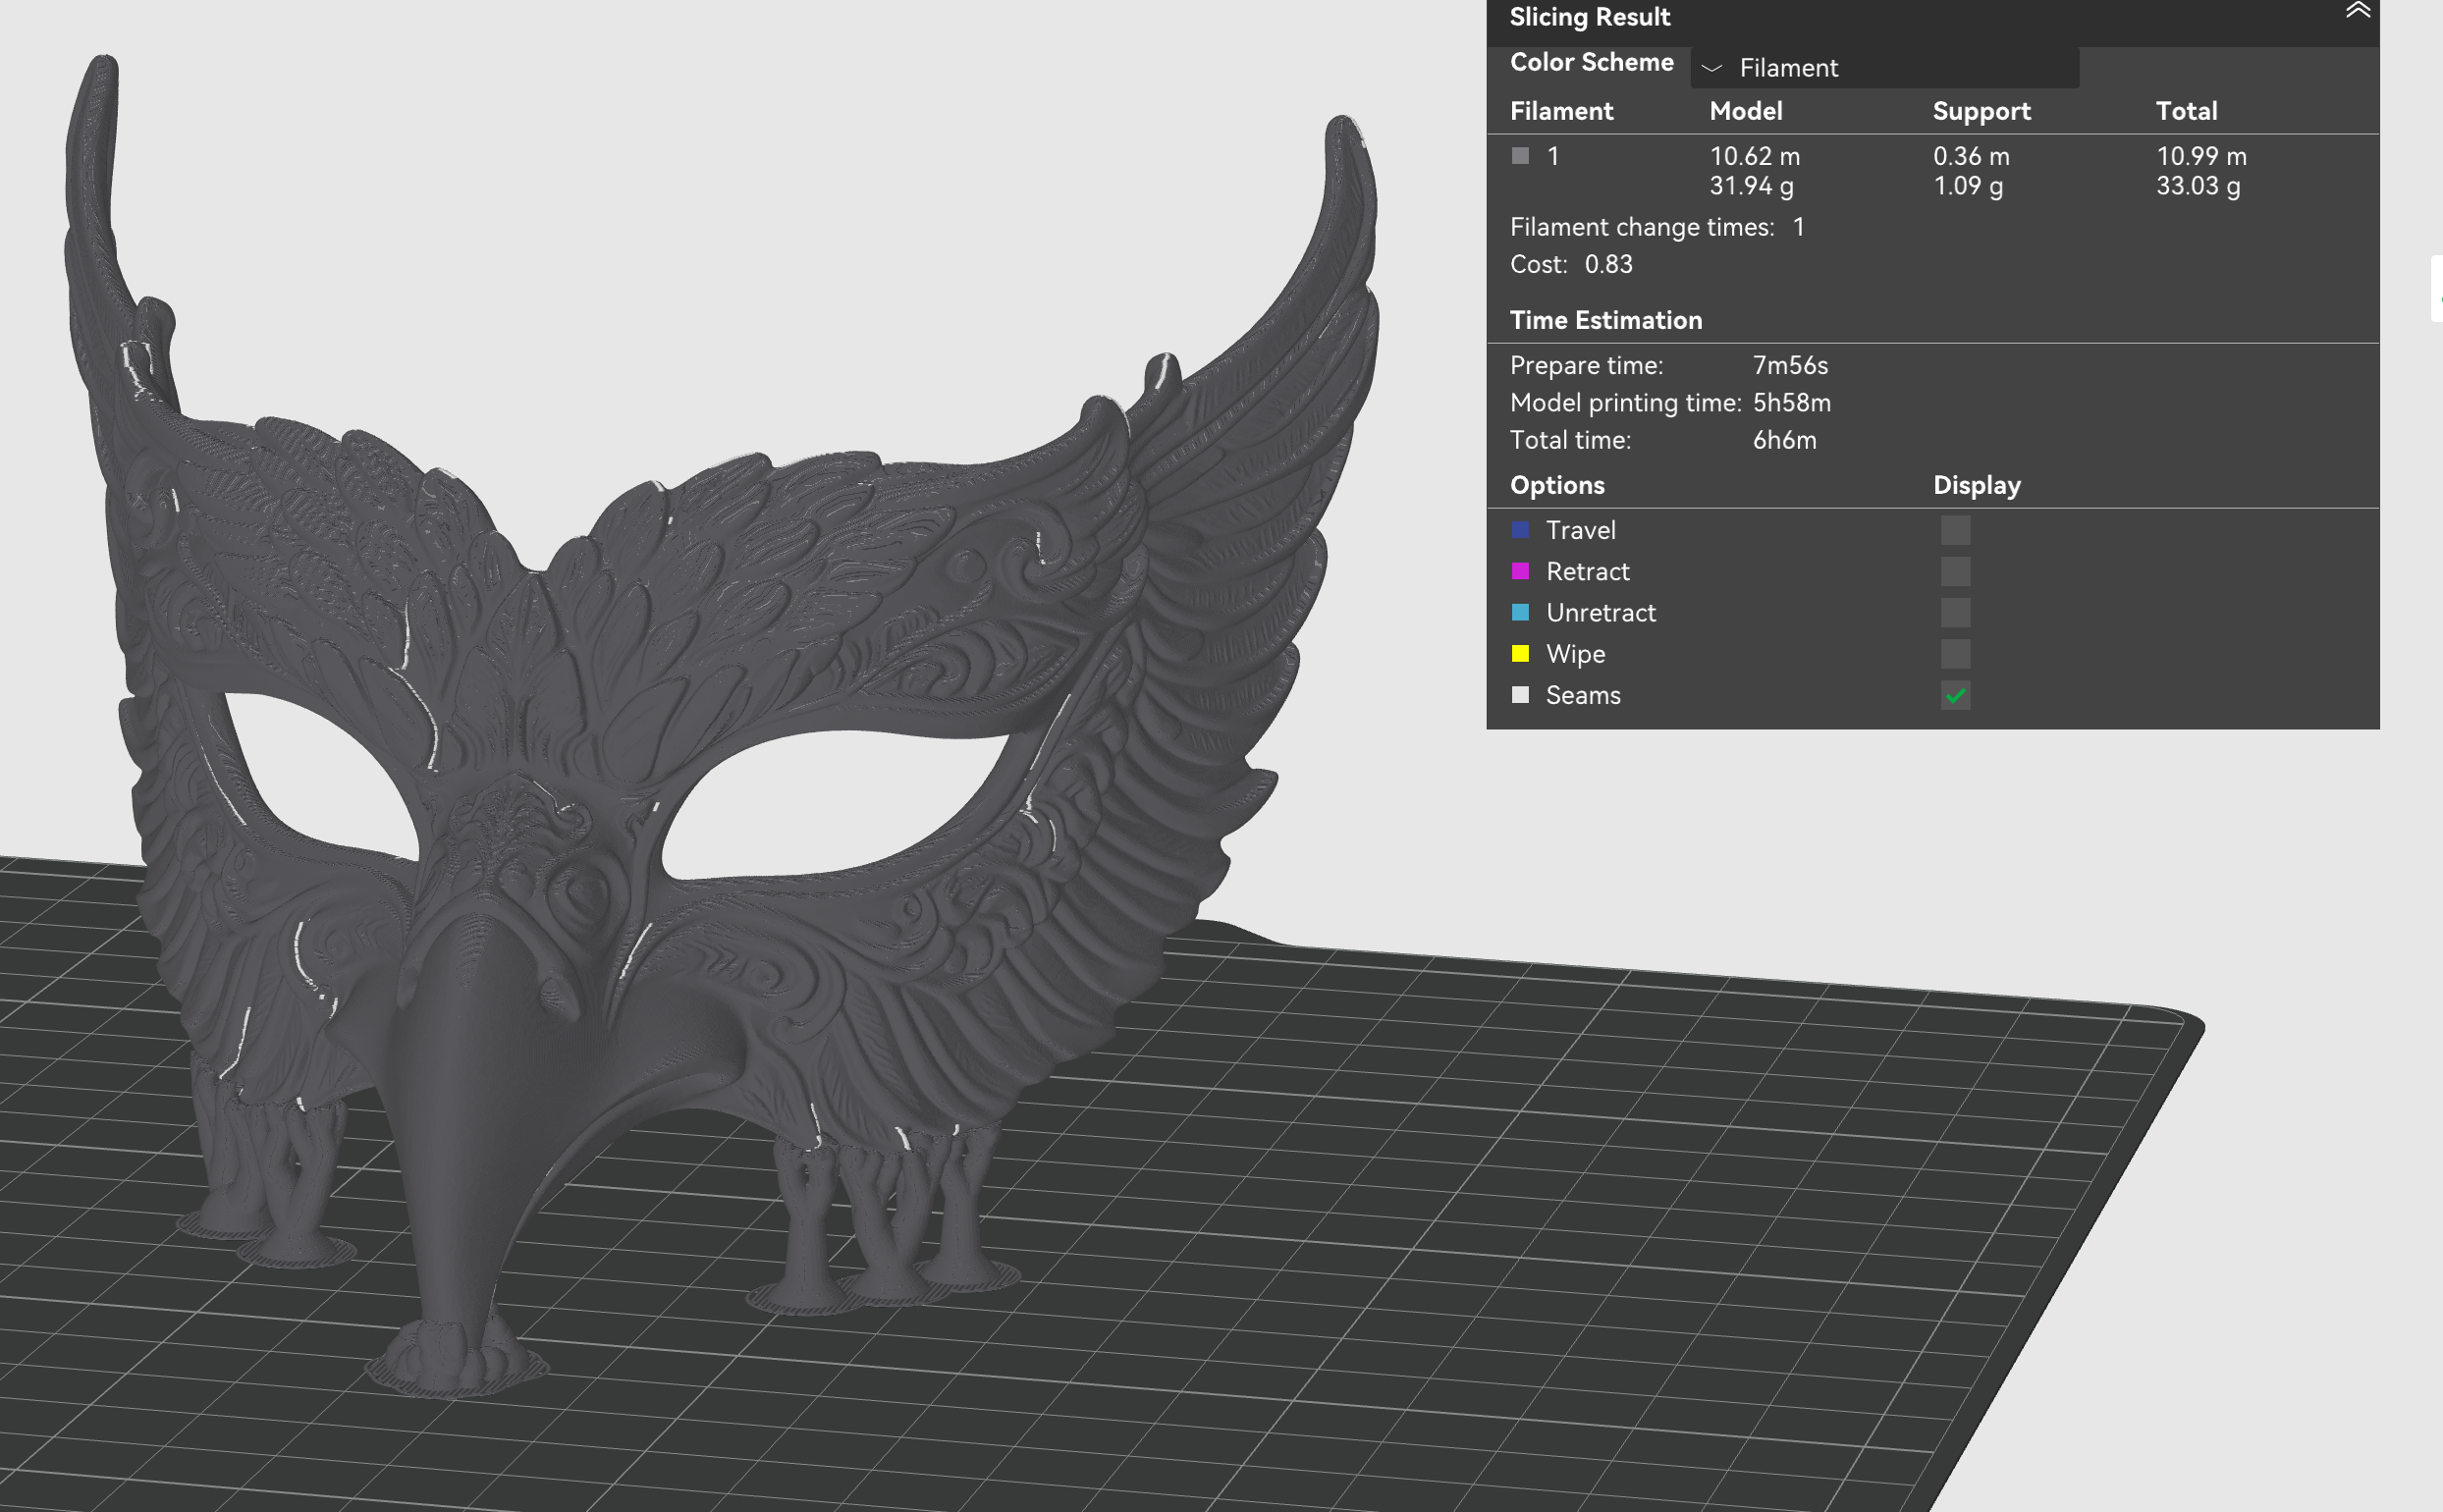Click the total length value 10.99 m
Screen dimensions: 2443x1512
2201,156
